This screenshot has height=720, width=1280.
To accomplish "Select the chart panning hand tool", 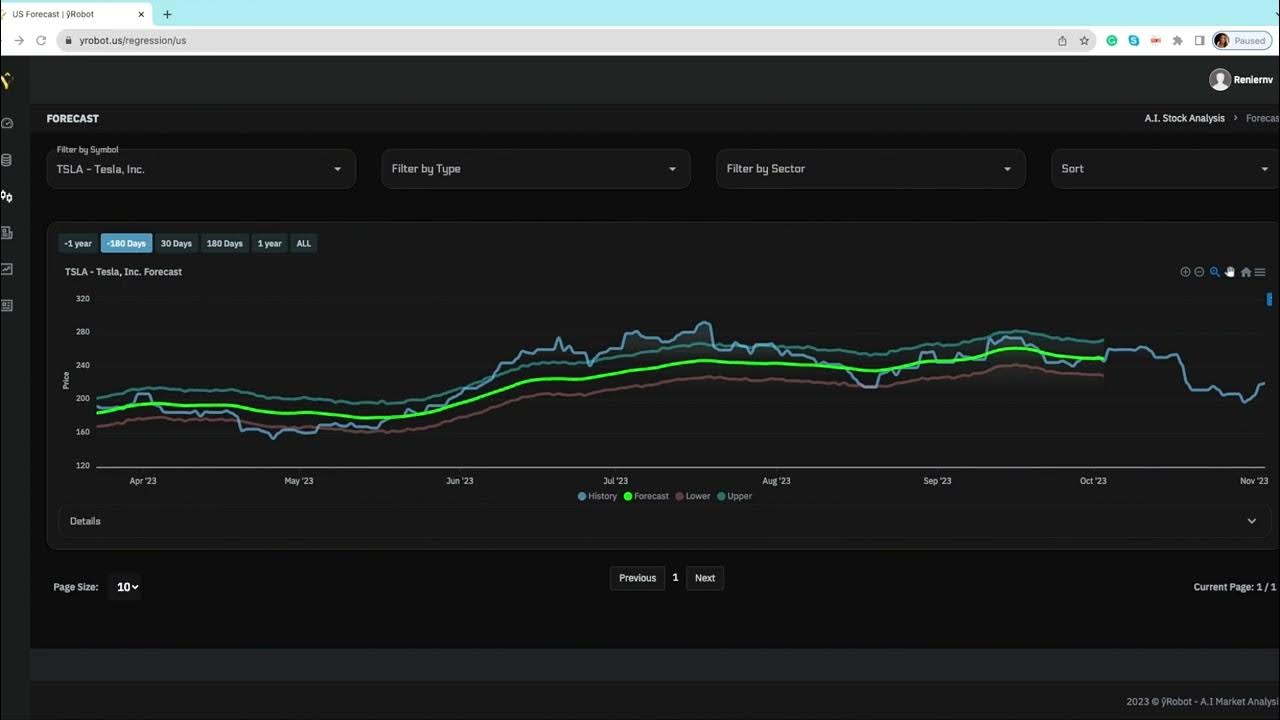I will [x=1230, y=272].
